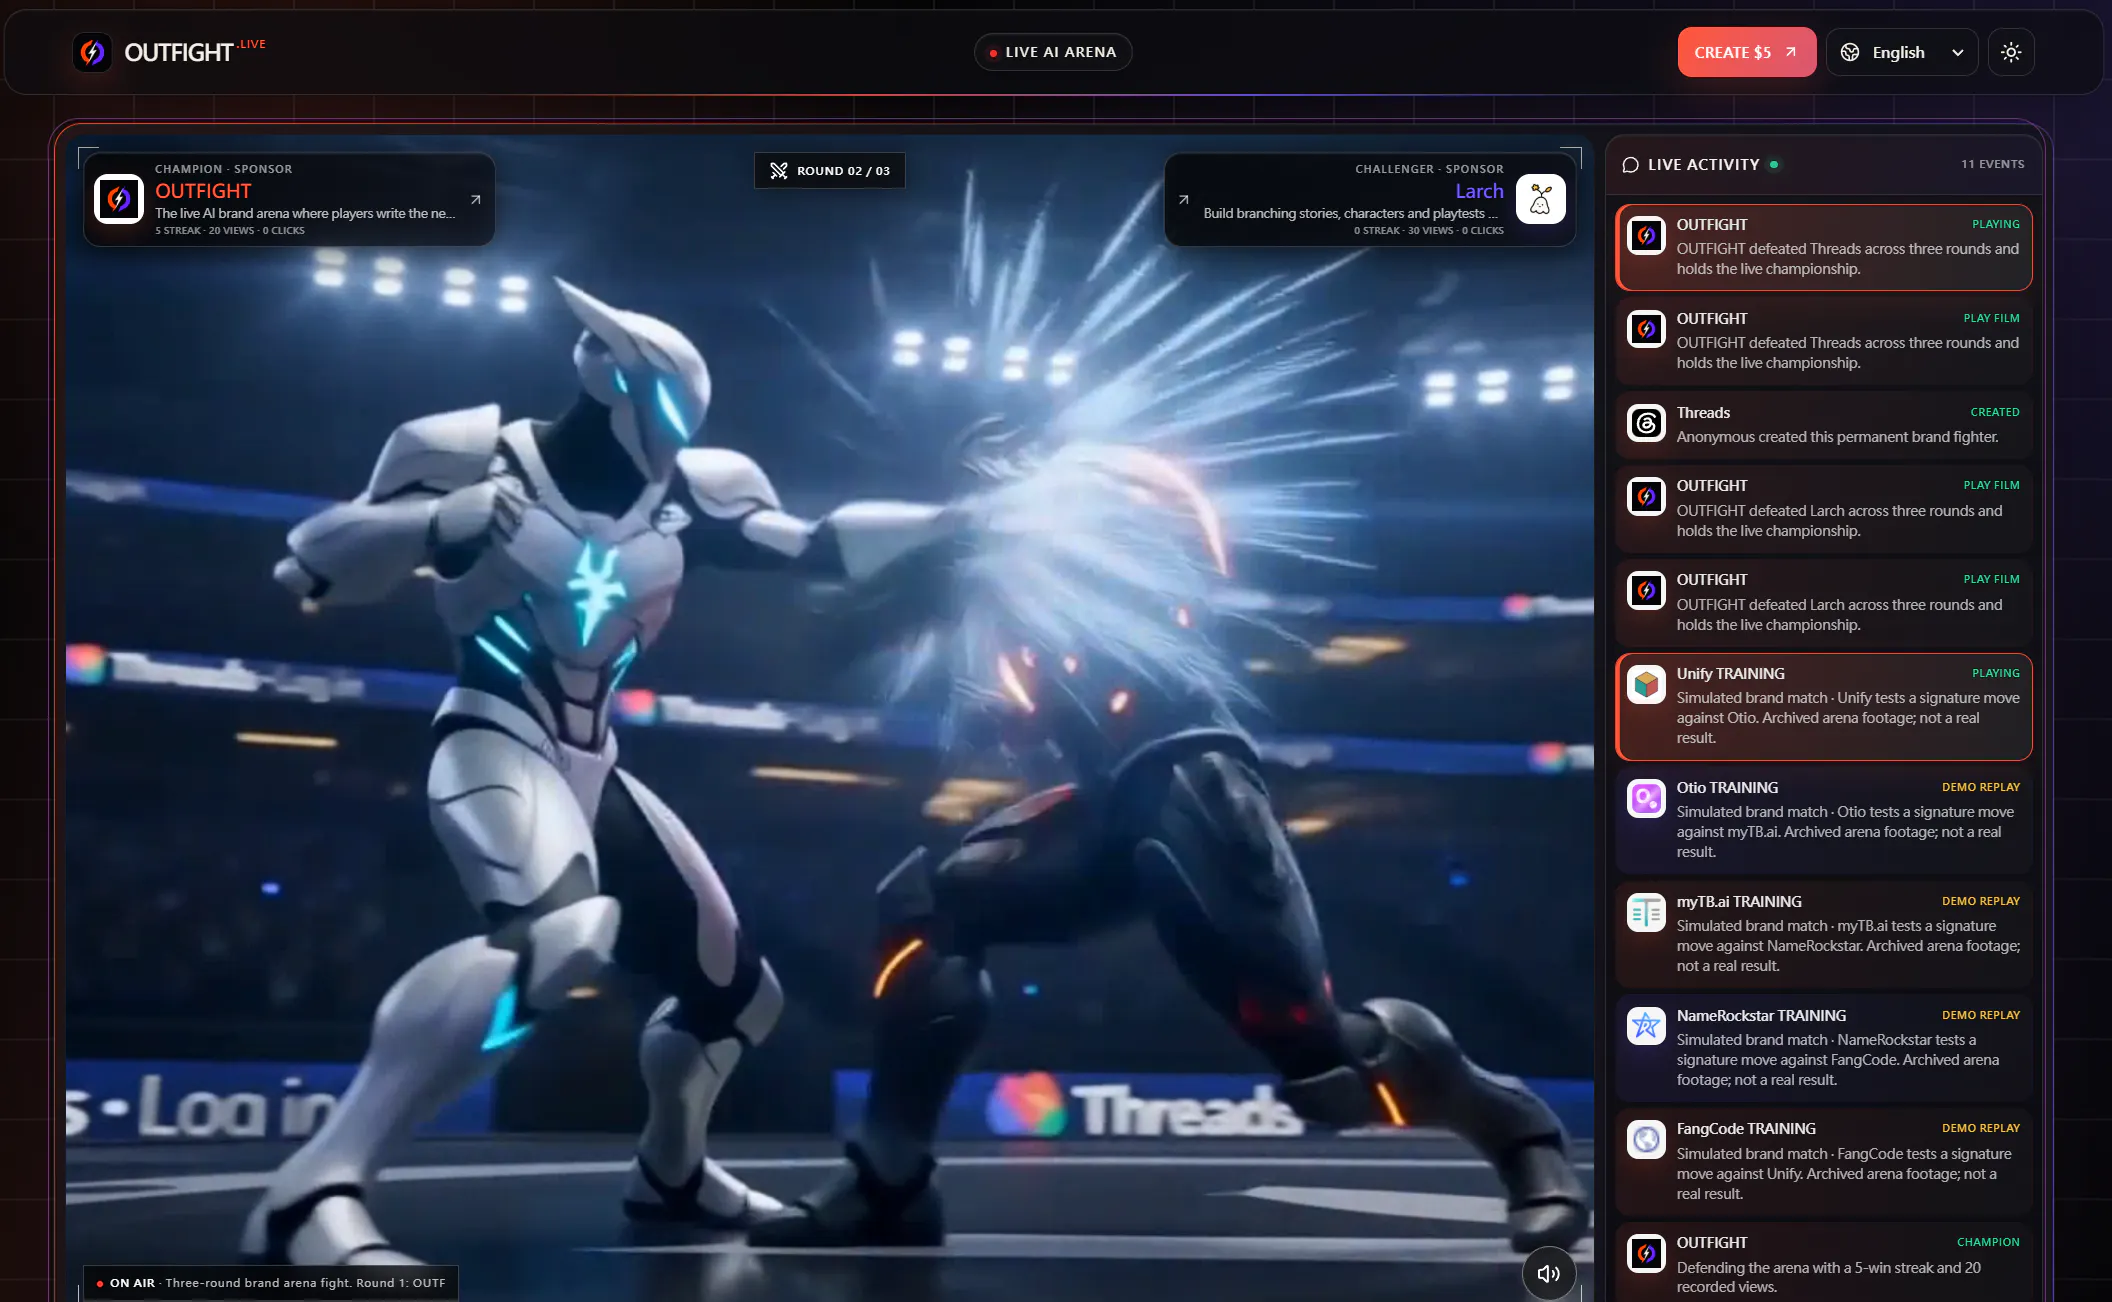The image size is (2112, 1302).
Task: Click the OUTFIGHT icon in the PLAYING Threads event
Action: tap(1646, 236)
